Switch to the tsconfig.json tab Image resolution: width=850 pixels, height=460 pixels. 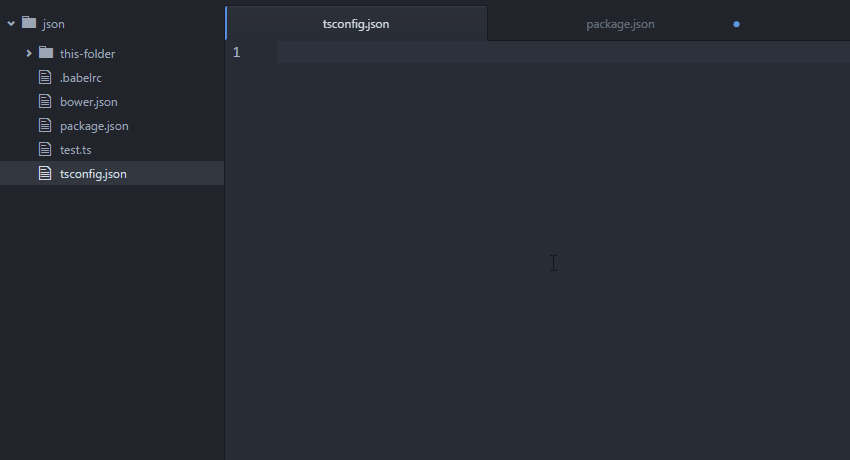click(356, 24)
